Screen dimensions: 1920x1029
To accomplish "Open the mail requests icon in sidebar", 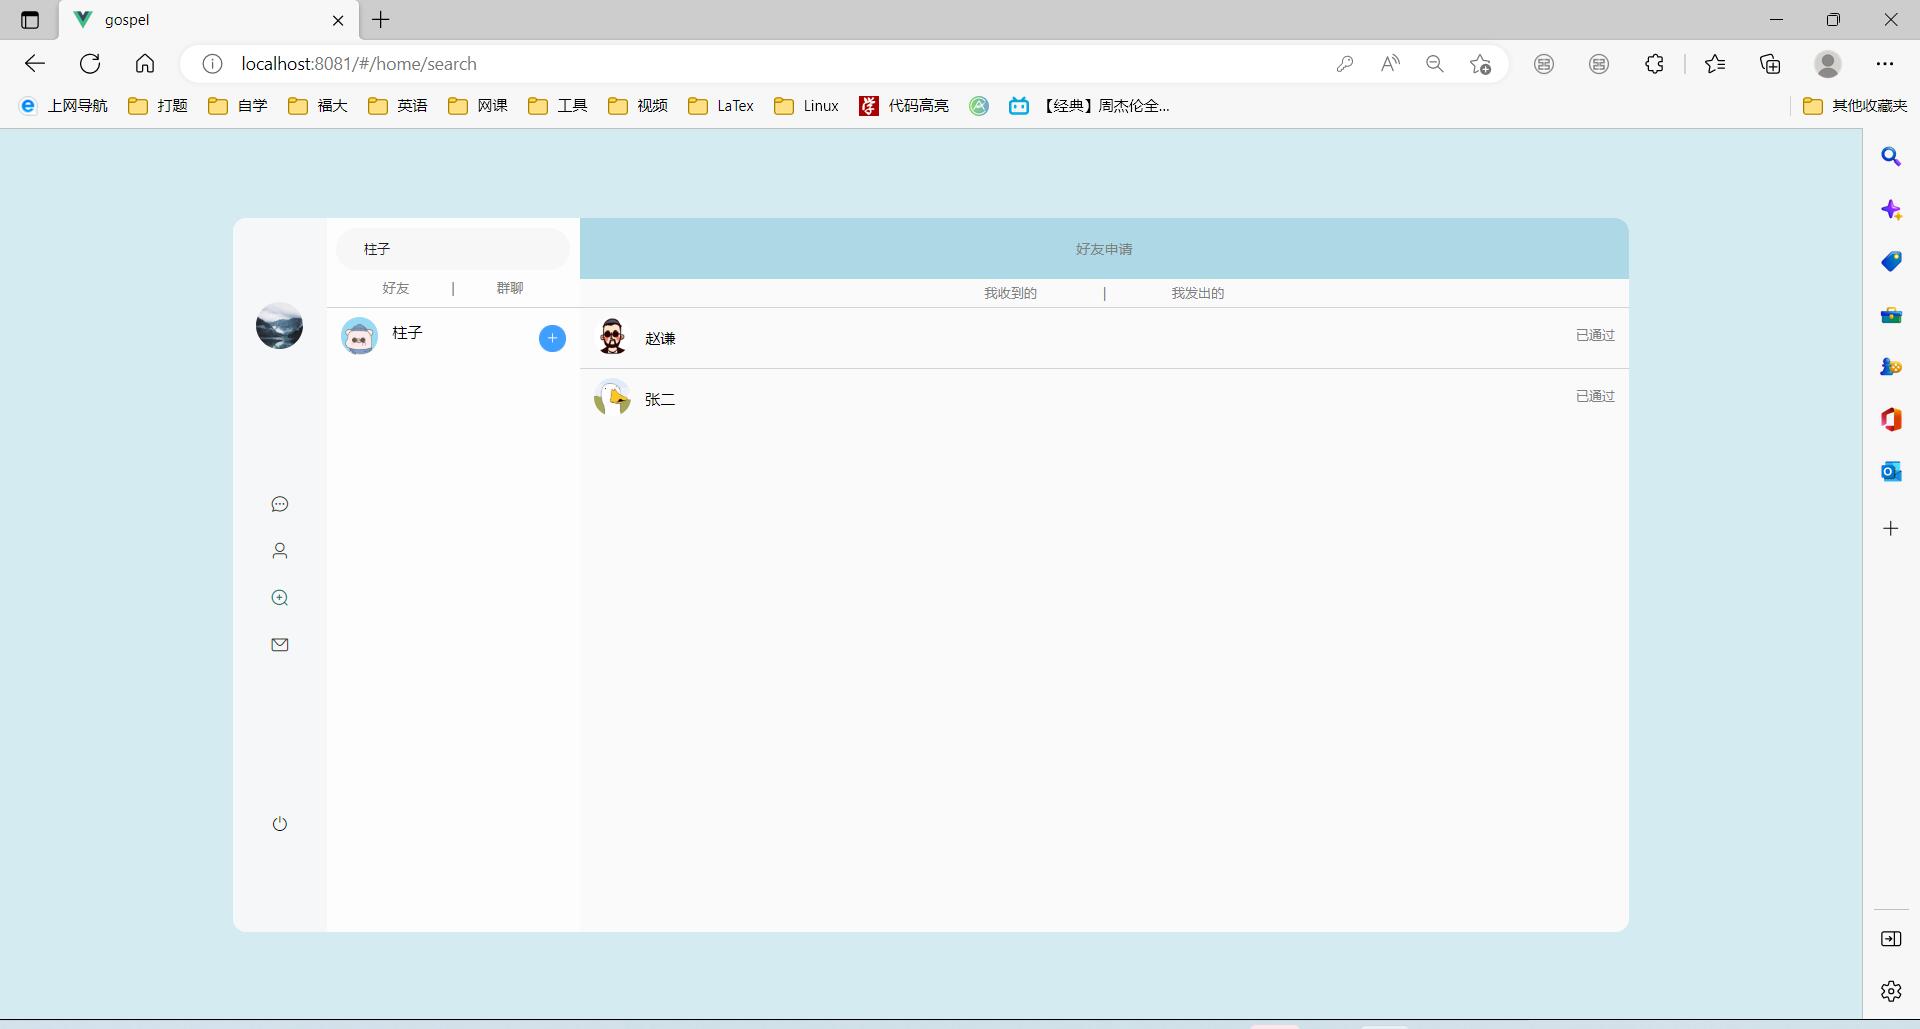I will tap(280, 645).
